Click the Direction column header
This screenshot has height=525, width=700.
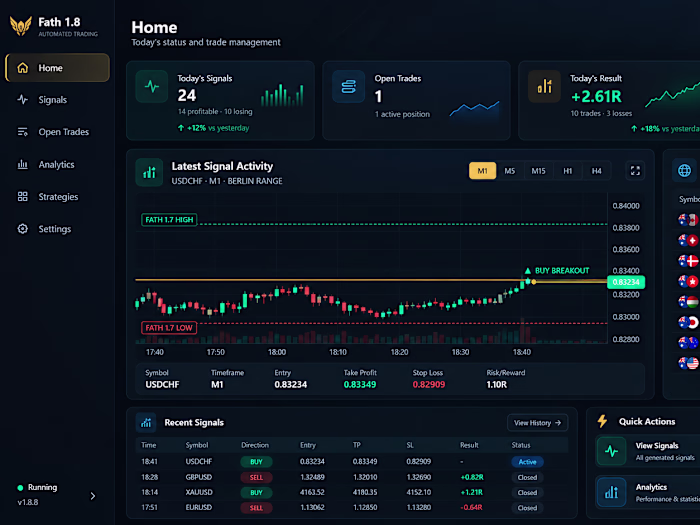[255, 445]
